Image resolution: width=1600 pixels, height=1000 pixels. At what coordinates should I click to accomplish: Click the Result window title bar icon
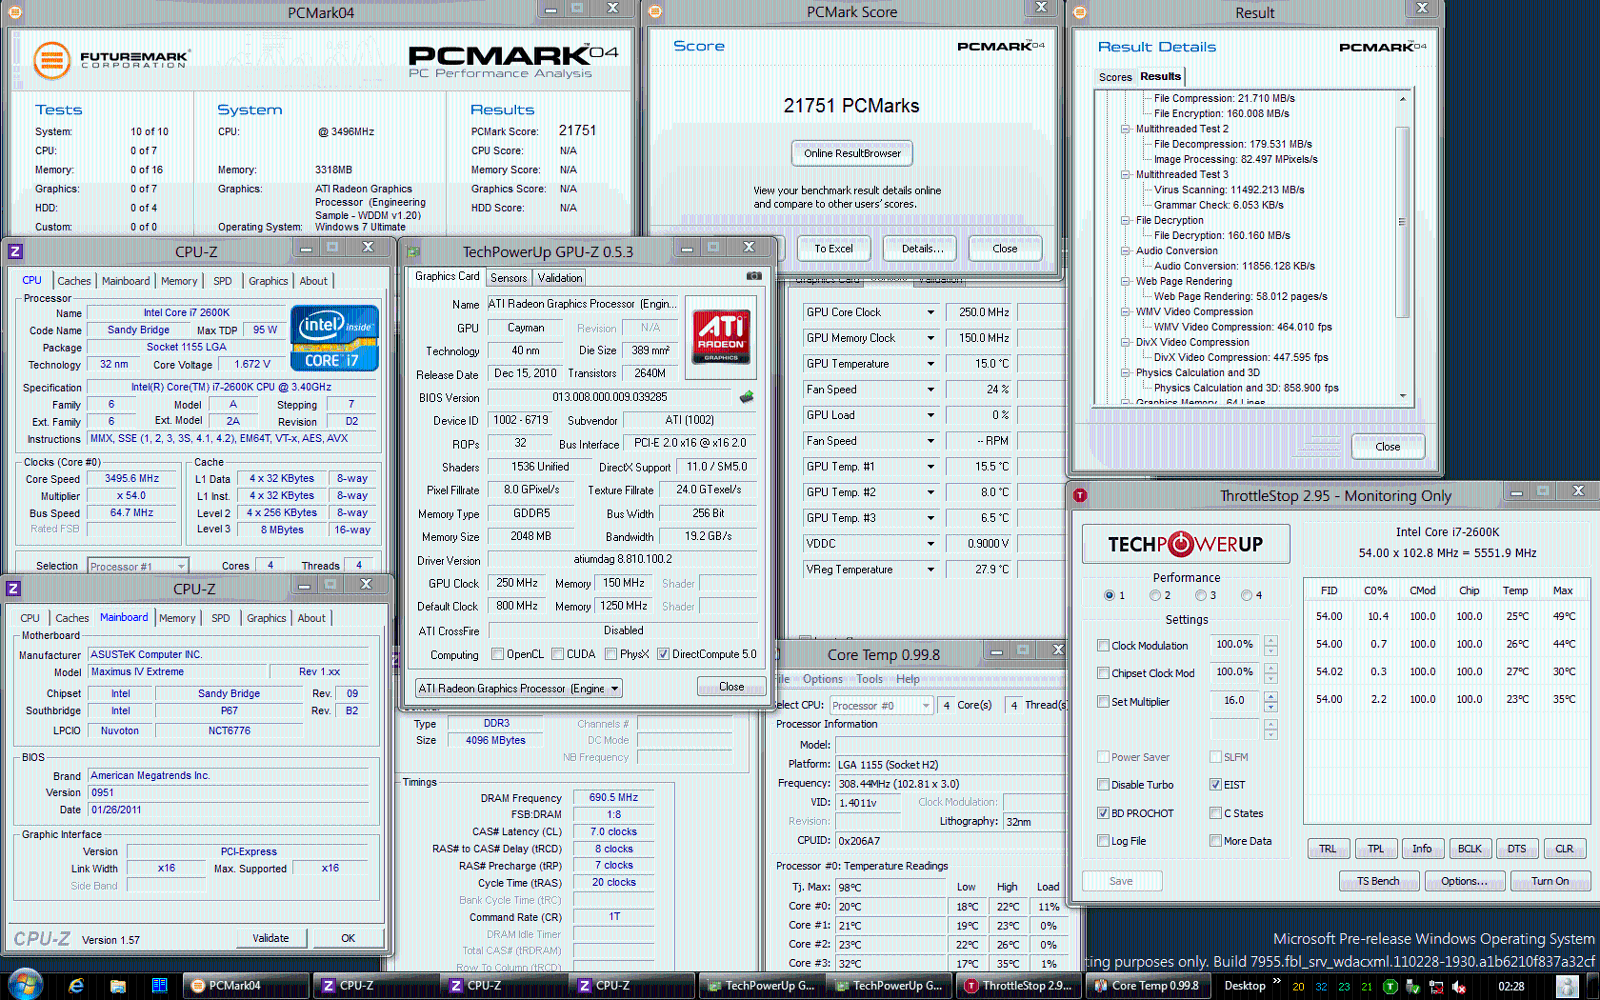1080,12
